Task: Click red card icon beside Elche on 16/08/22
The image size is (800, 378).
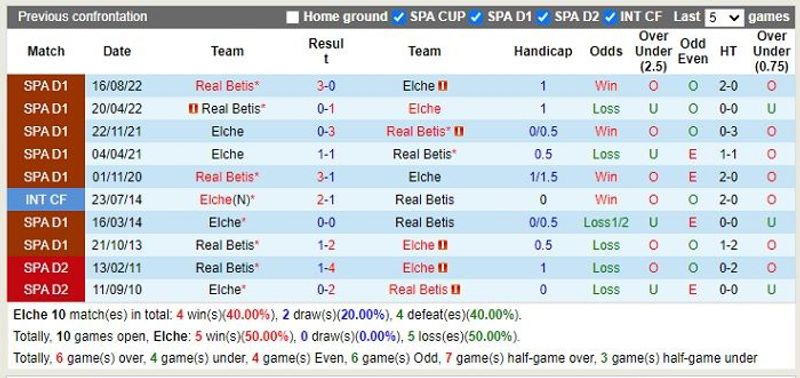Action: tap(442, 86)
